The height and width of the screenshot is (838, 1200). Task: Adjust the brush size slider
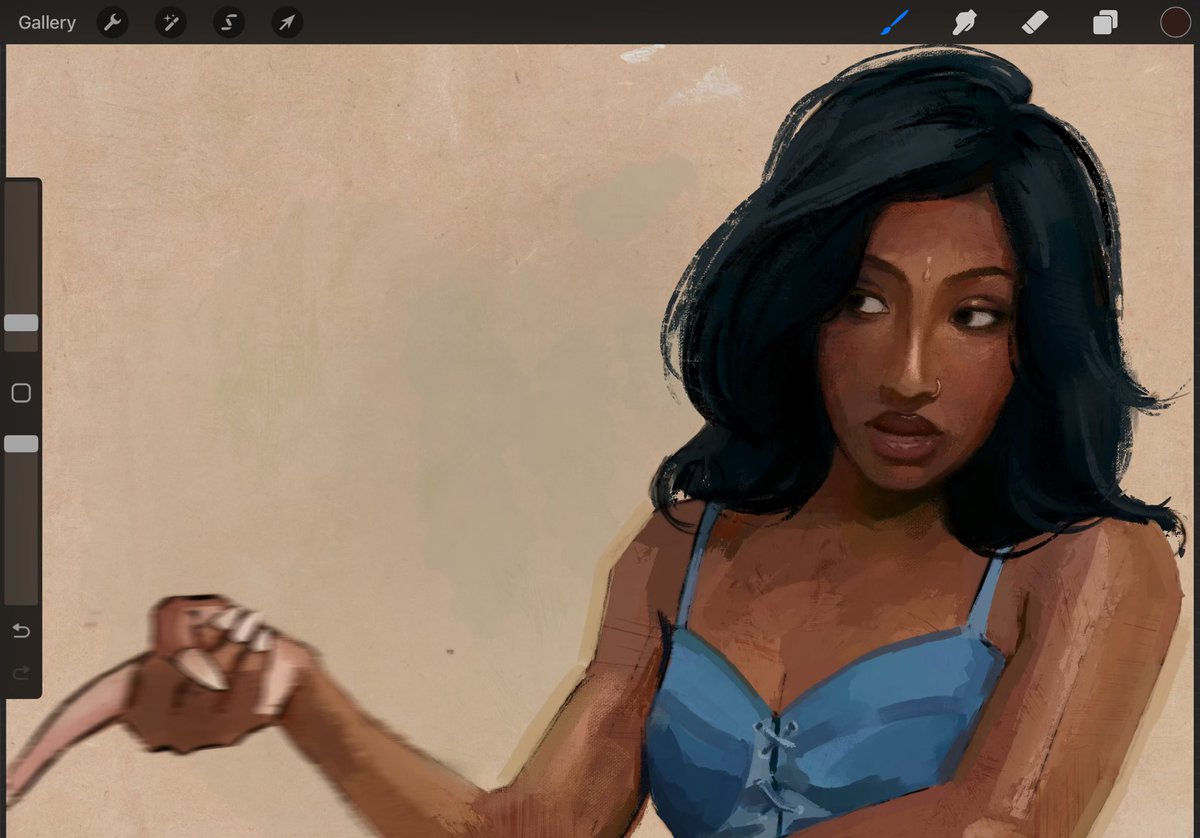[21, 322]
